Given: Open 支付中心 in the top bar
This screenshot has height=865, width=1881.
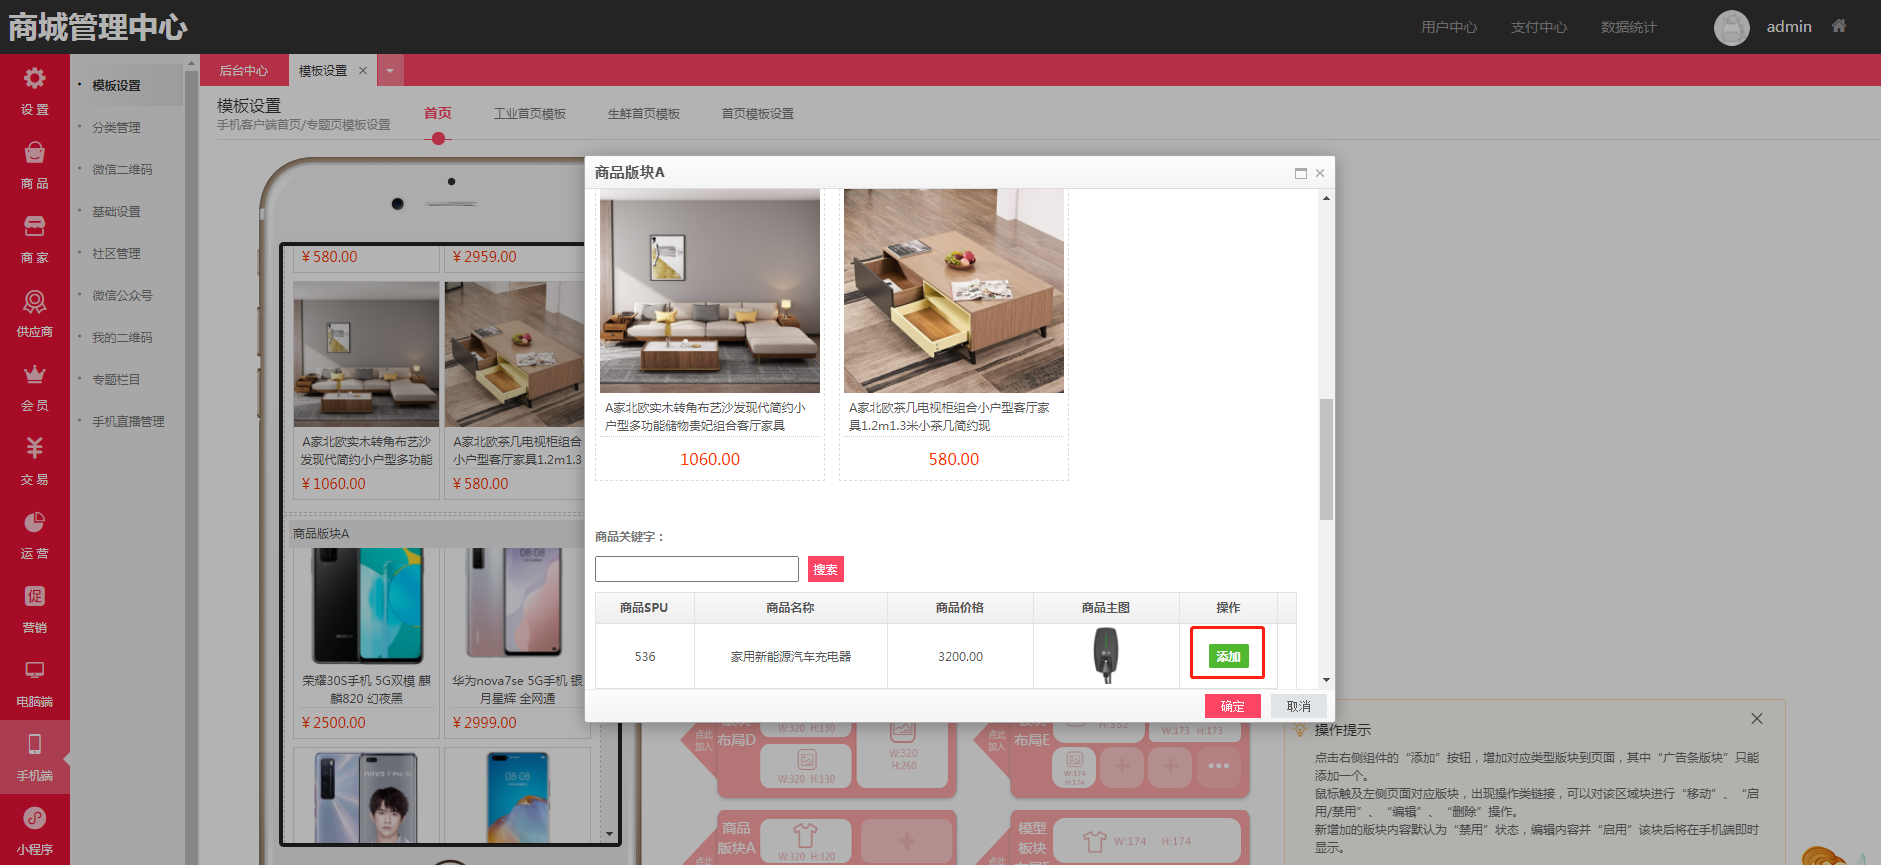Looking at the screenshot, I should (x=1539, y=27).
